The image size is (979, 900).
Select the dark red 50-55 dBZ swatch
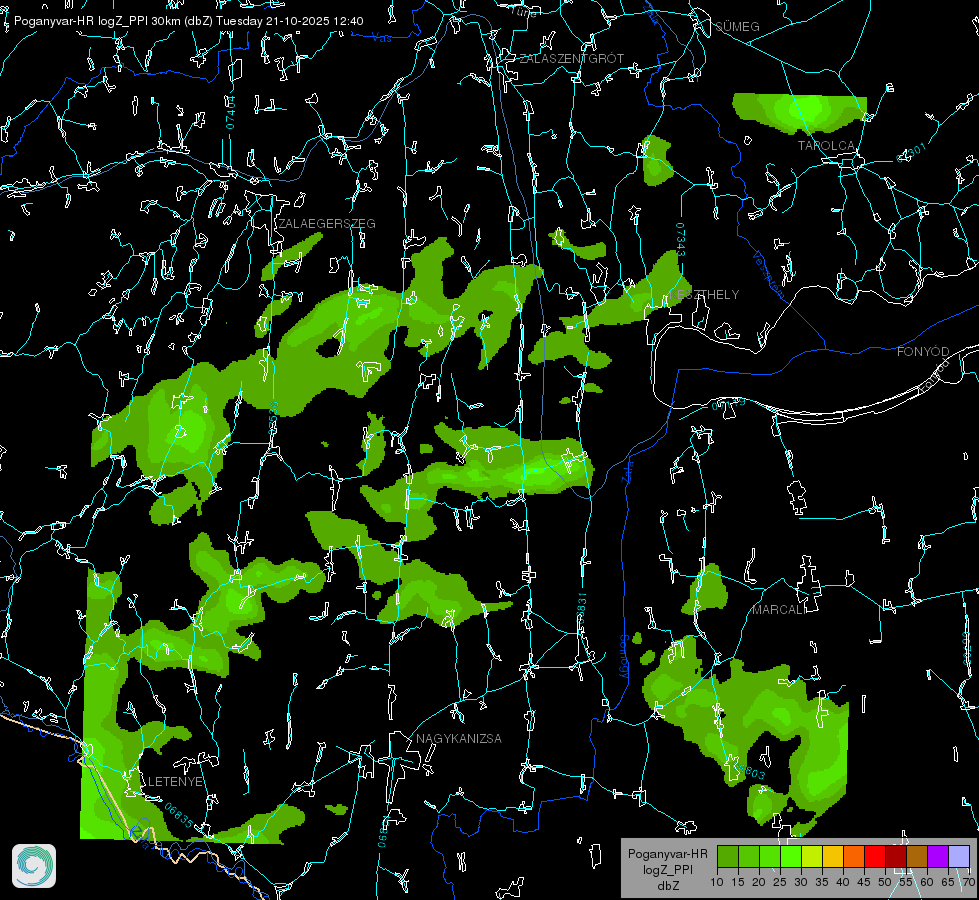[x=896, y=856]
